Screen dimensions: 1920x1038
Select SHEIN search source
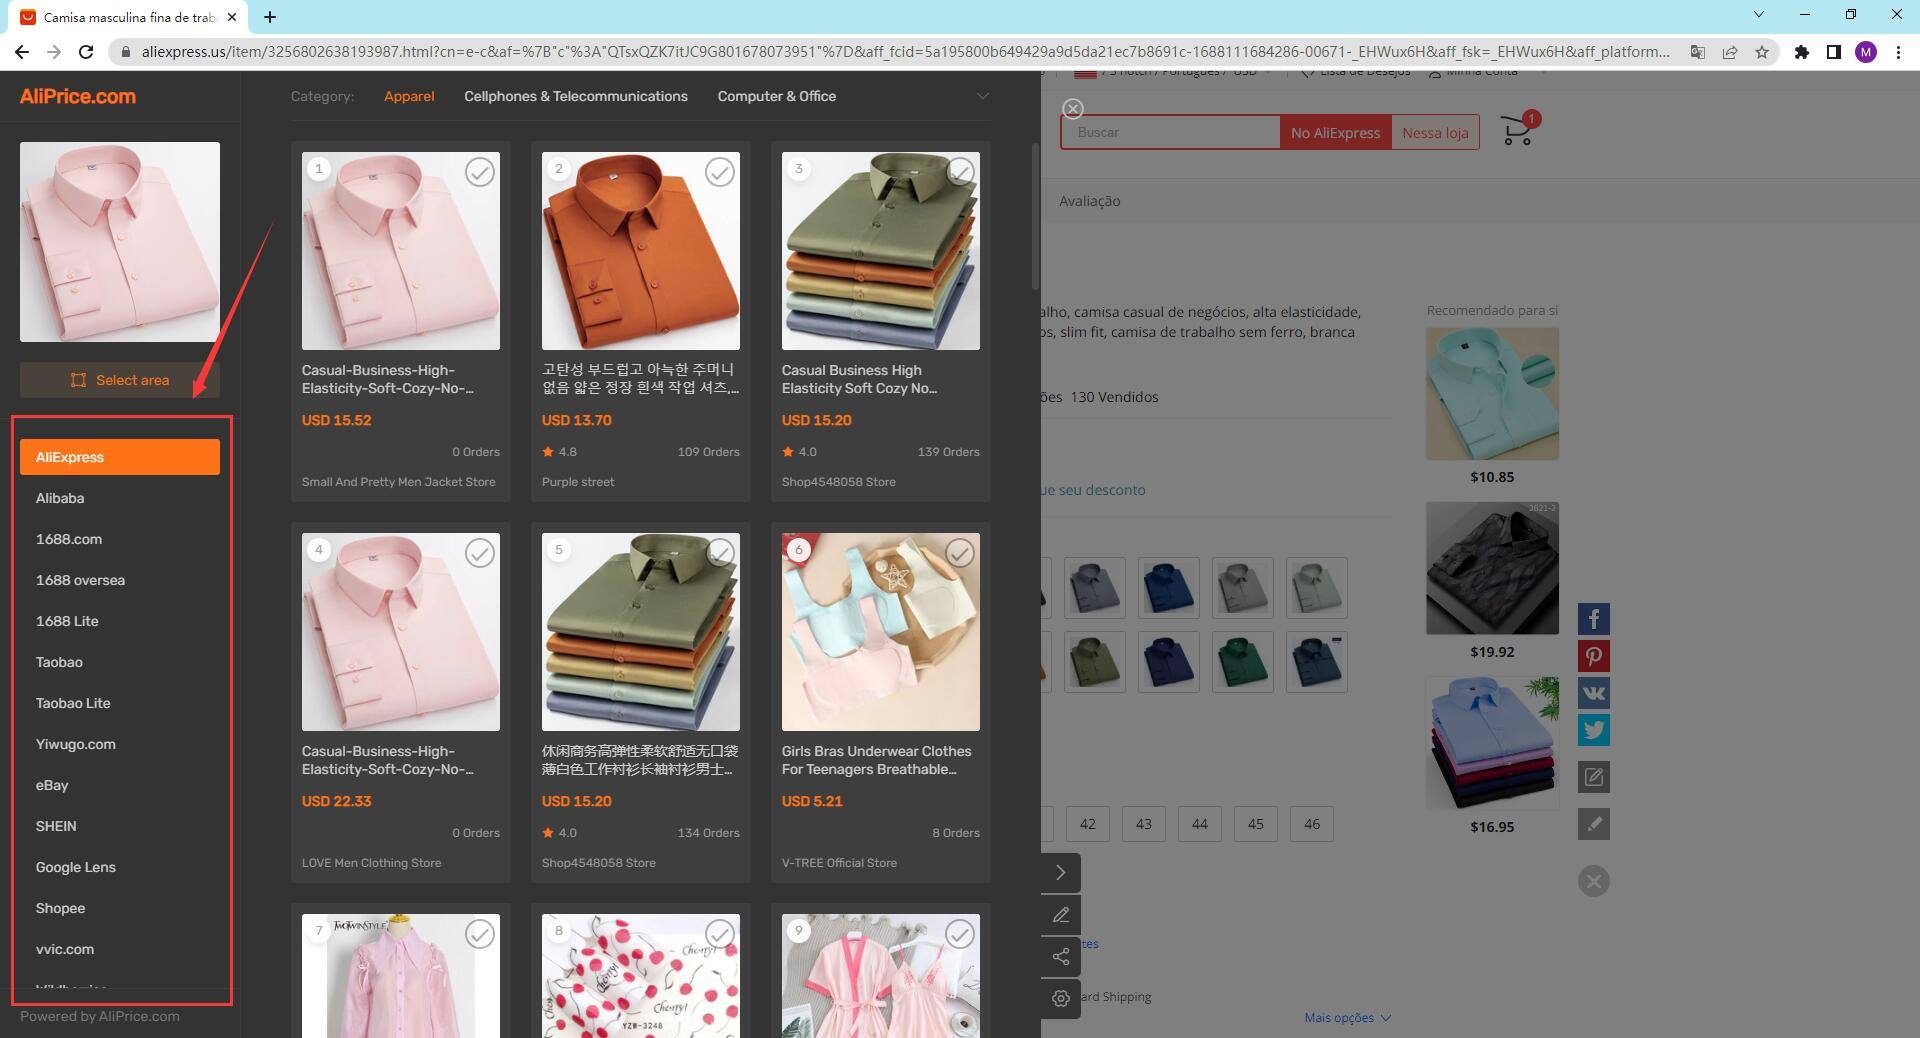[x=120, y=826]
